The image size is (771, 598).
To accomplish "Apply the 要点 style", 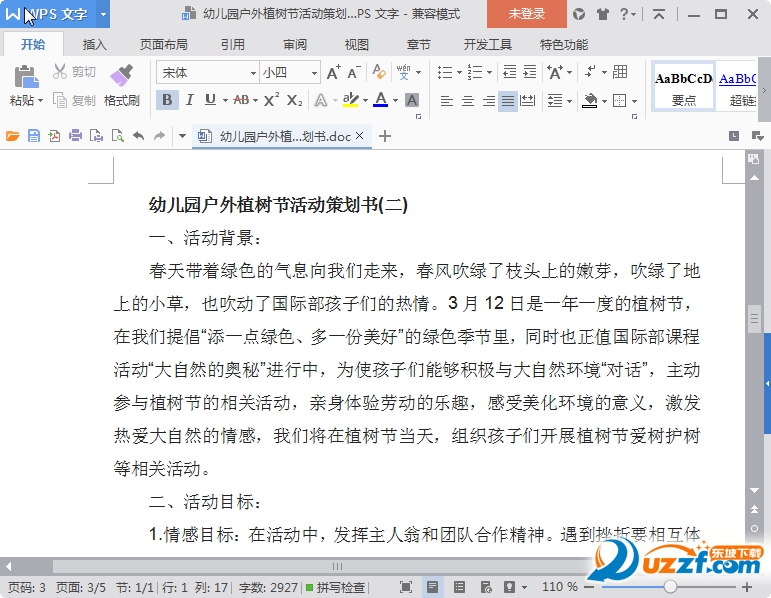I will coord(683,86).
